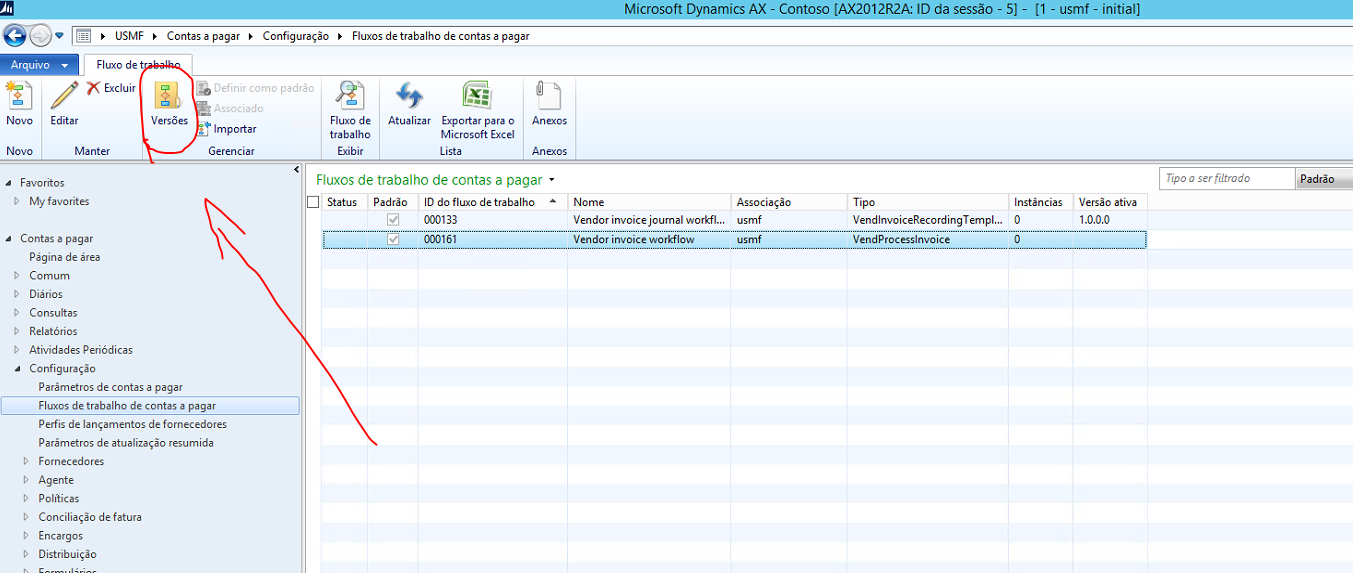The height and width of the screenshot is (573, 1353).
Task: Expand Distribuição node
Action: tap(26, 554)
